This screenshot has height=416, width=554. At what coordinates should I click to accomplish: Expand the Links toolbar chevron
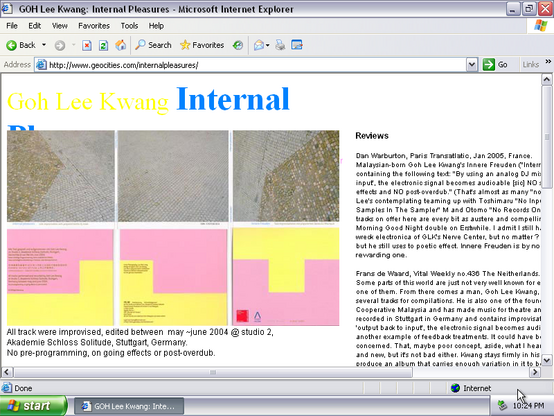(548, 61)
